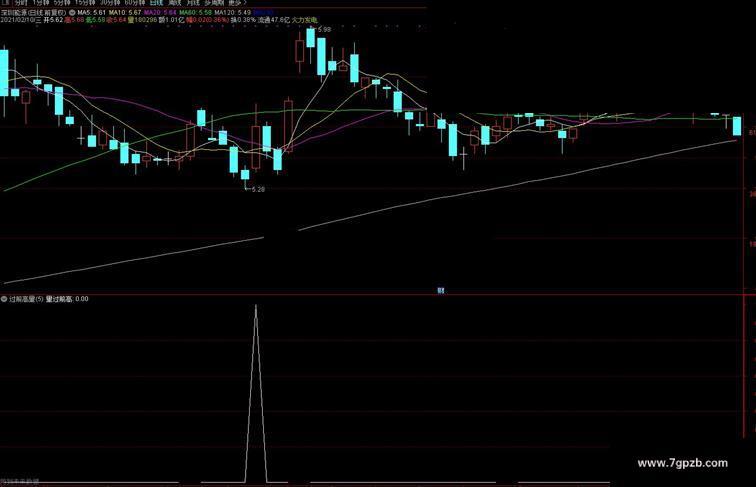Open the 过前高量 sub-indicator dropdown circle icon
This screenshot has height=487, width=756.
point(4,299)
